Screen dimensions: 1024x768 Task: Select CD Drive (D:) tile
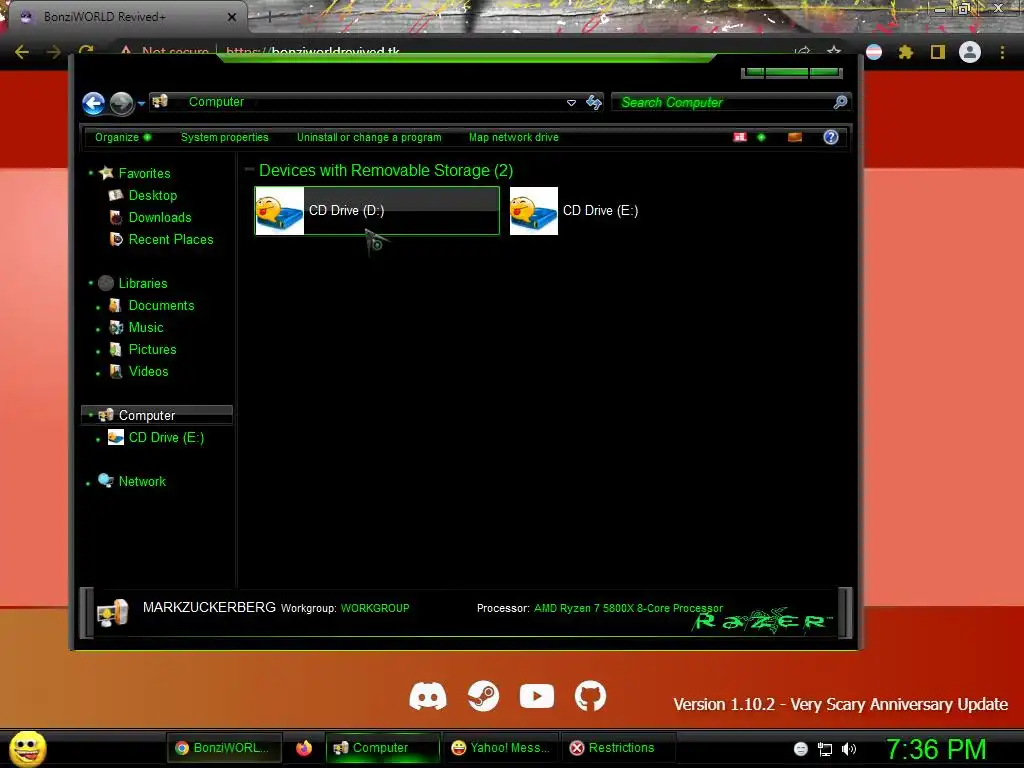[x=377, y=210]
